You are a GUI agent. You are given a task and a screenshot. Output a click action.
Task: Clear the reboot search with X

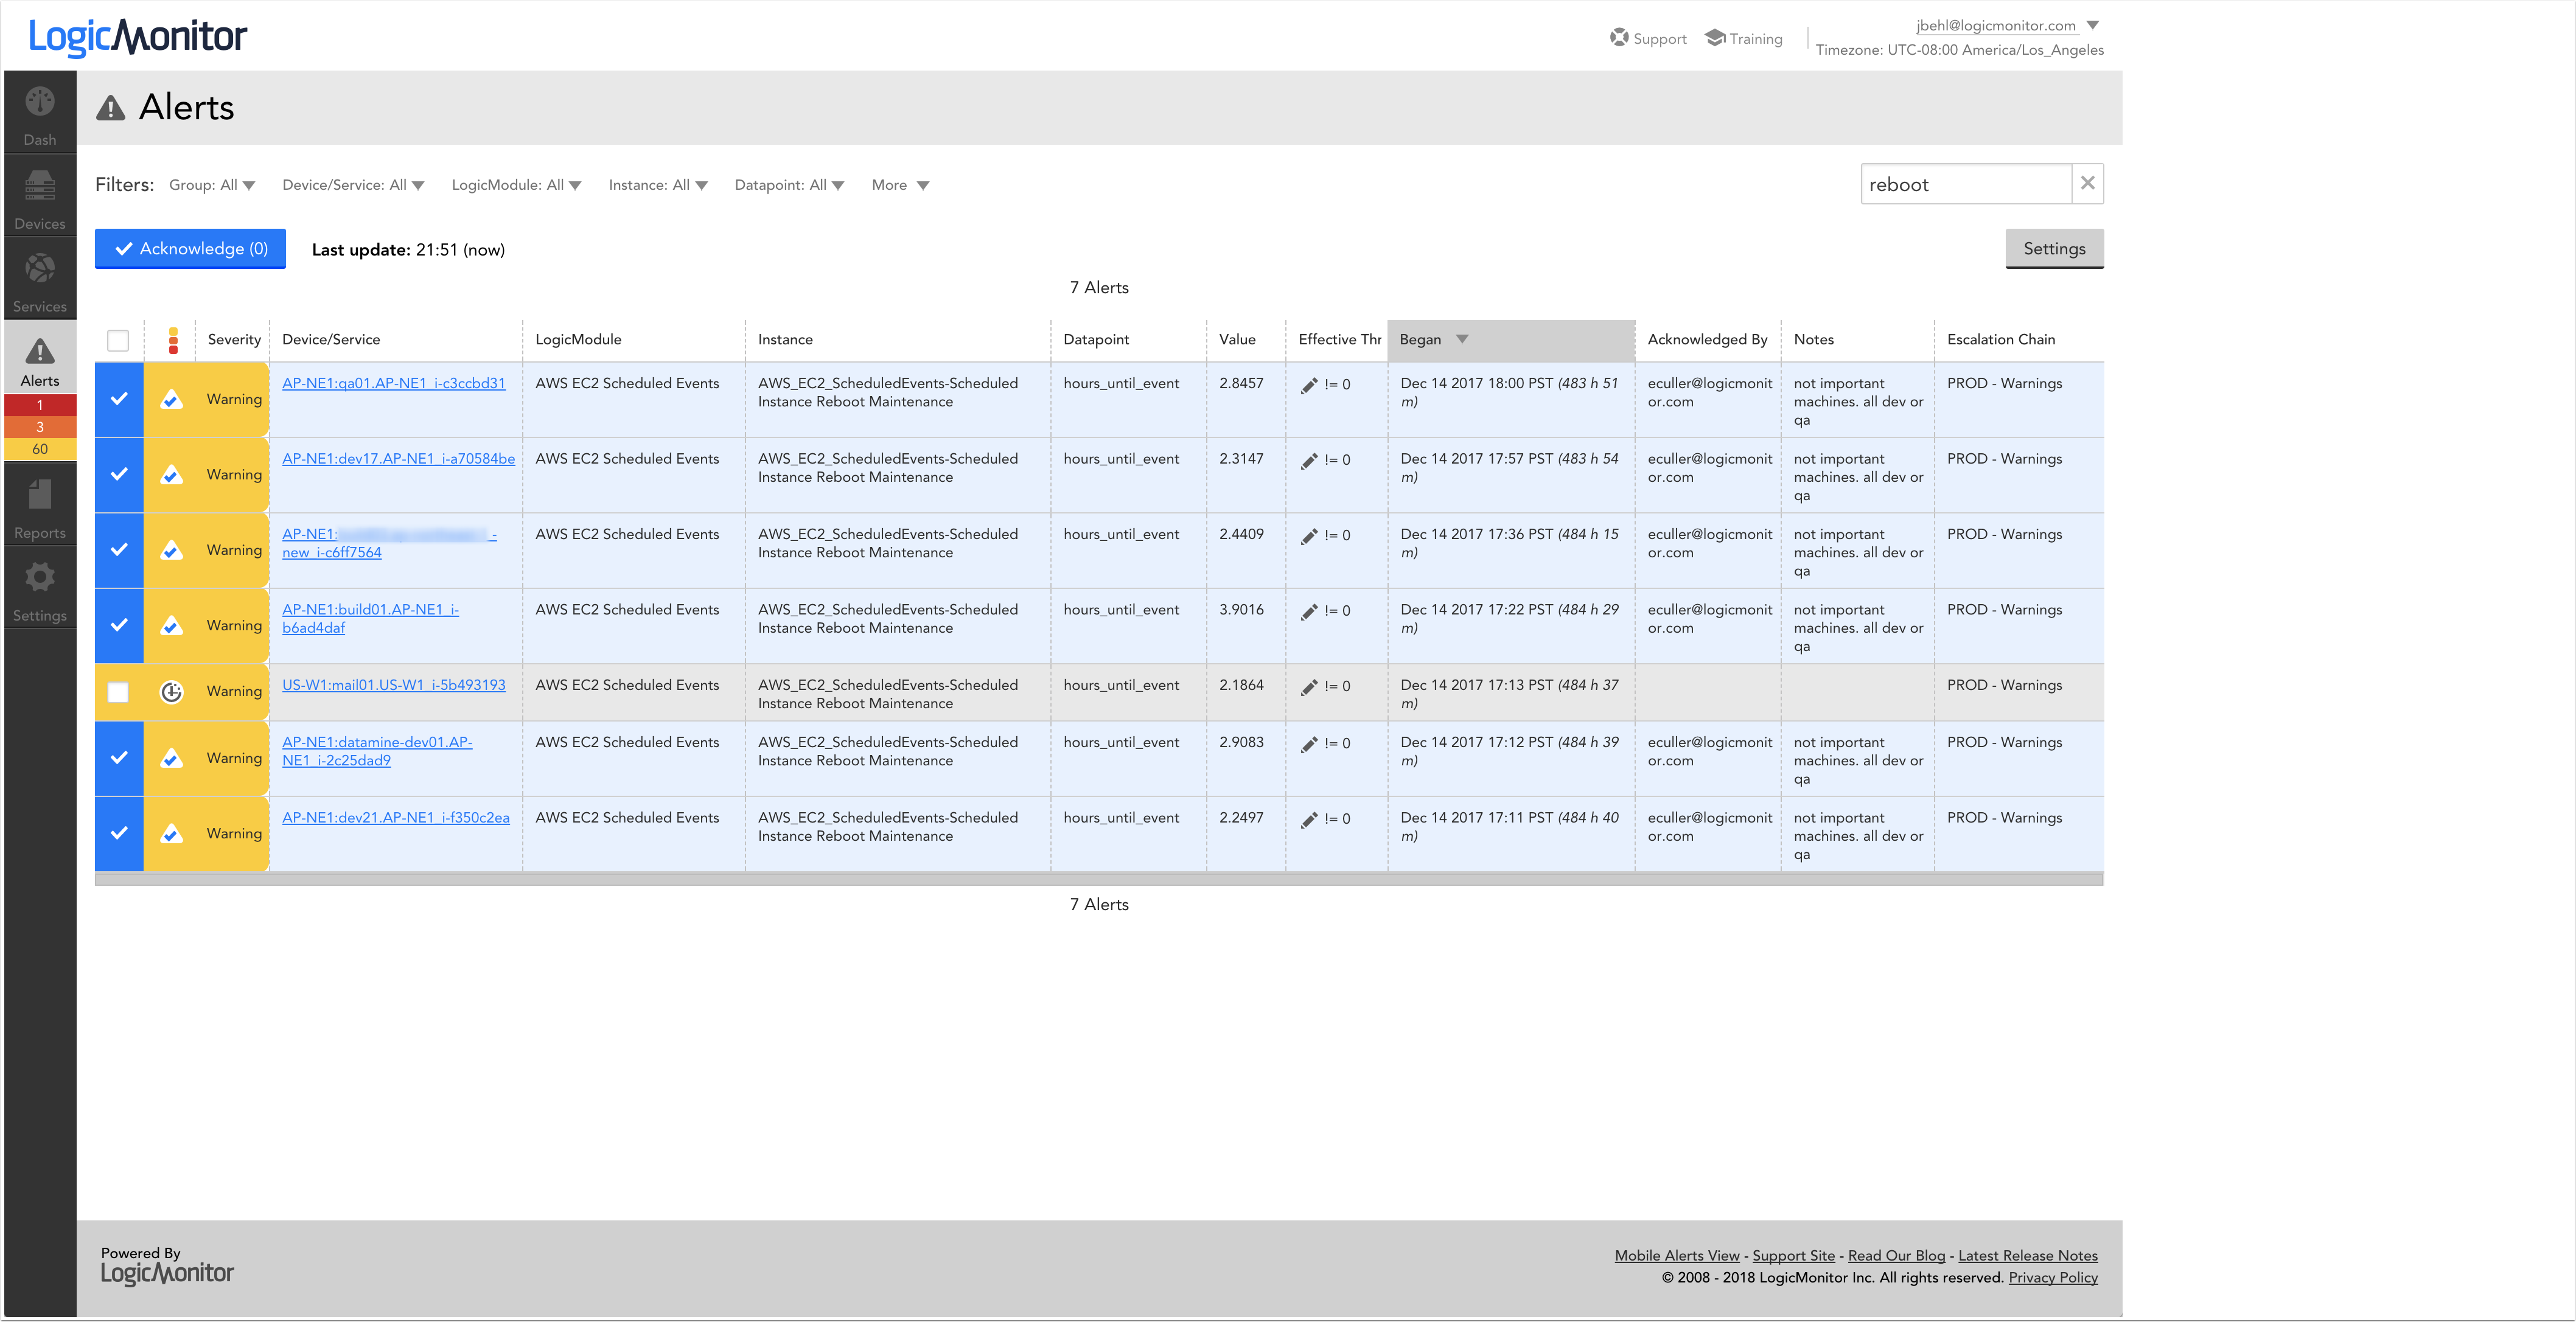click(2087, 183)
